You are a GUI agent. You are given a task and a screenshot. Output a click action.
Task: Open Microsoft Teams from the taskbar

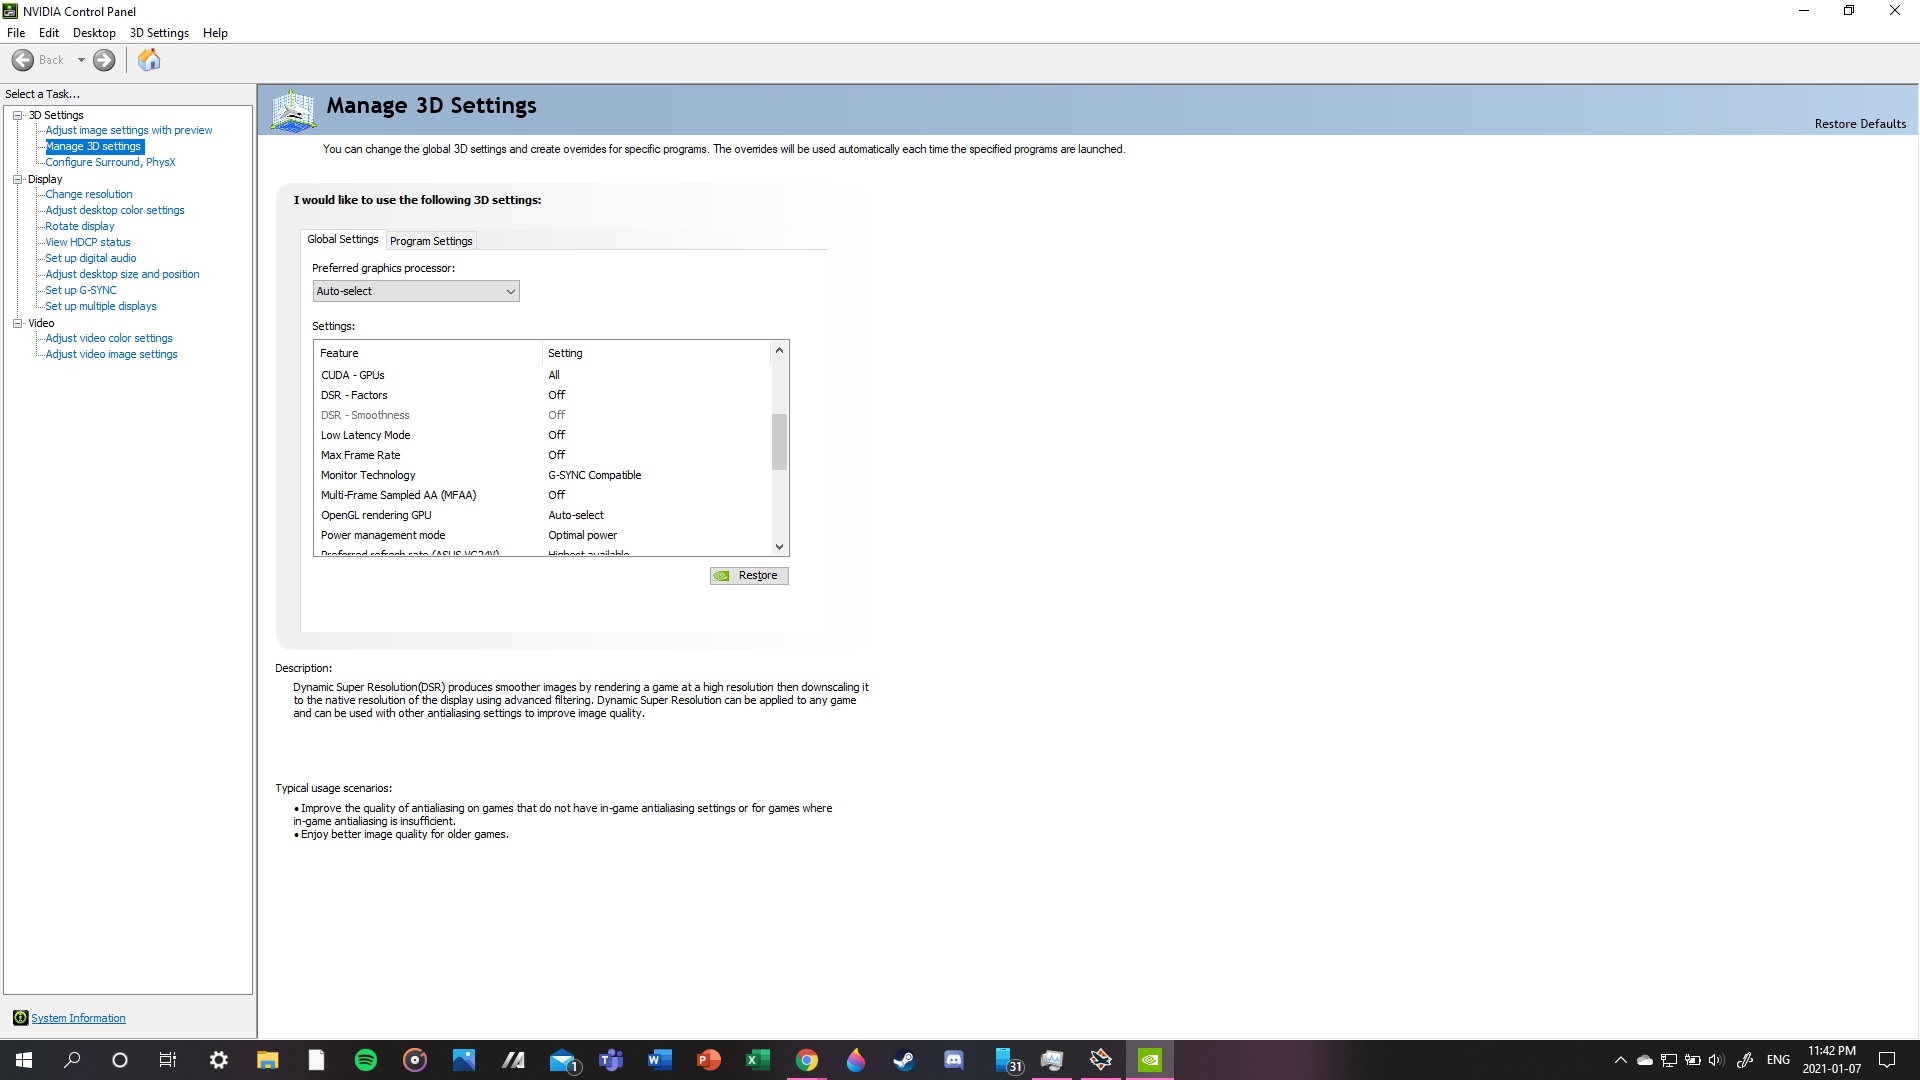(x=611, y=1060)
